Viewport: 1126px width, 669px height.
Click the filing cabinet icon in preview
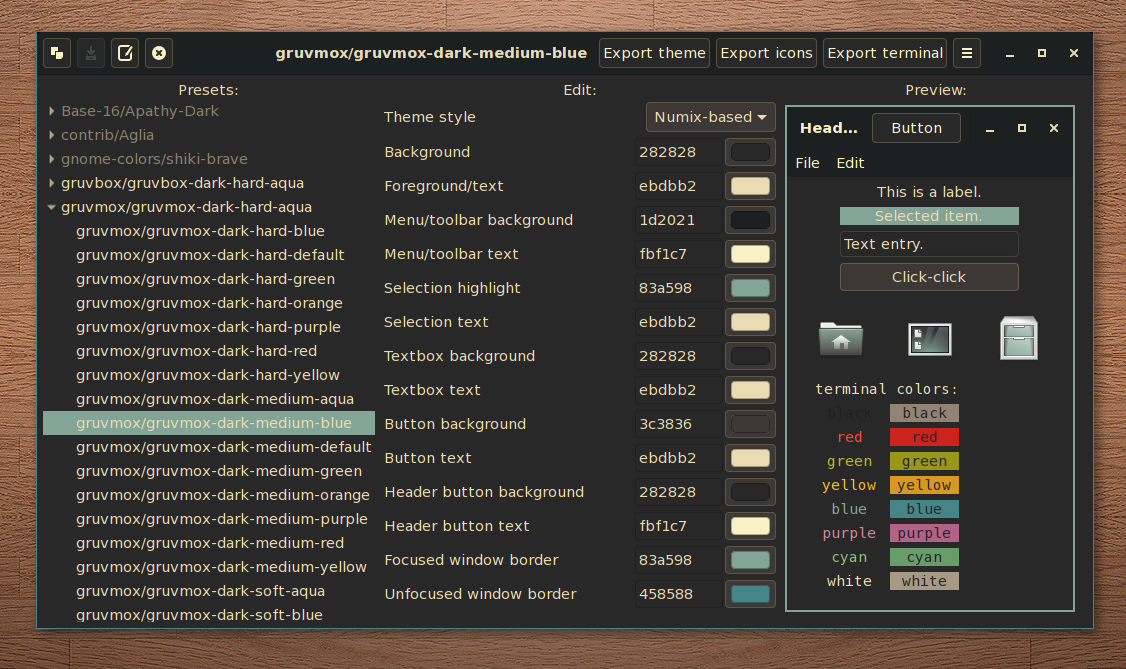pos(1018,337)
